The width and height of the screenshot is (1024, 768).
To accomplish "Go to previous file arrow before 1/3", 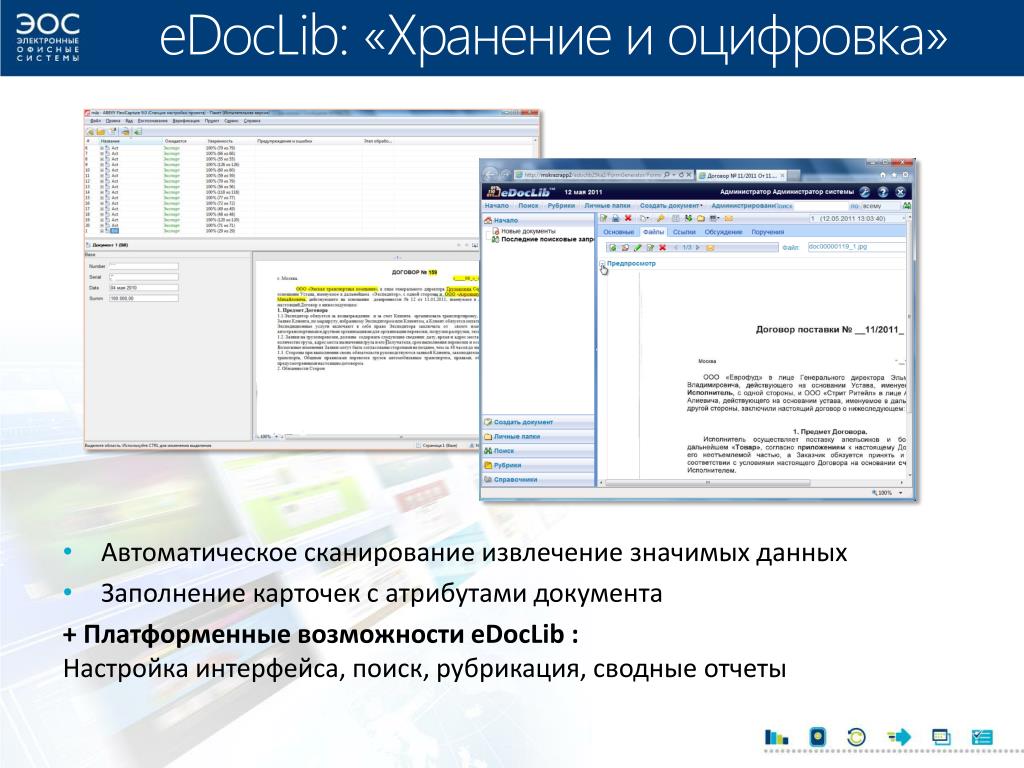I will [x=676, y=247].
